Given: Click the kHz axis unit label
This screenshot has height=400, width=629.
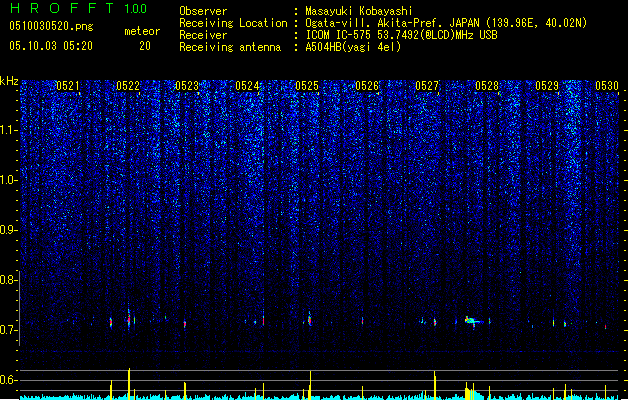Looking at the screenshot, I should coord(9,81).
